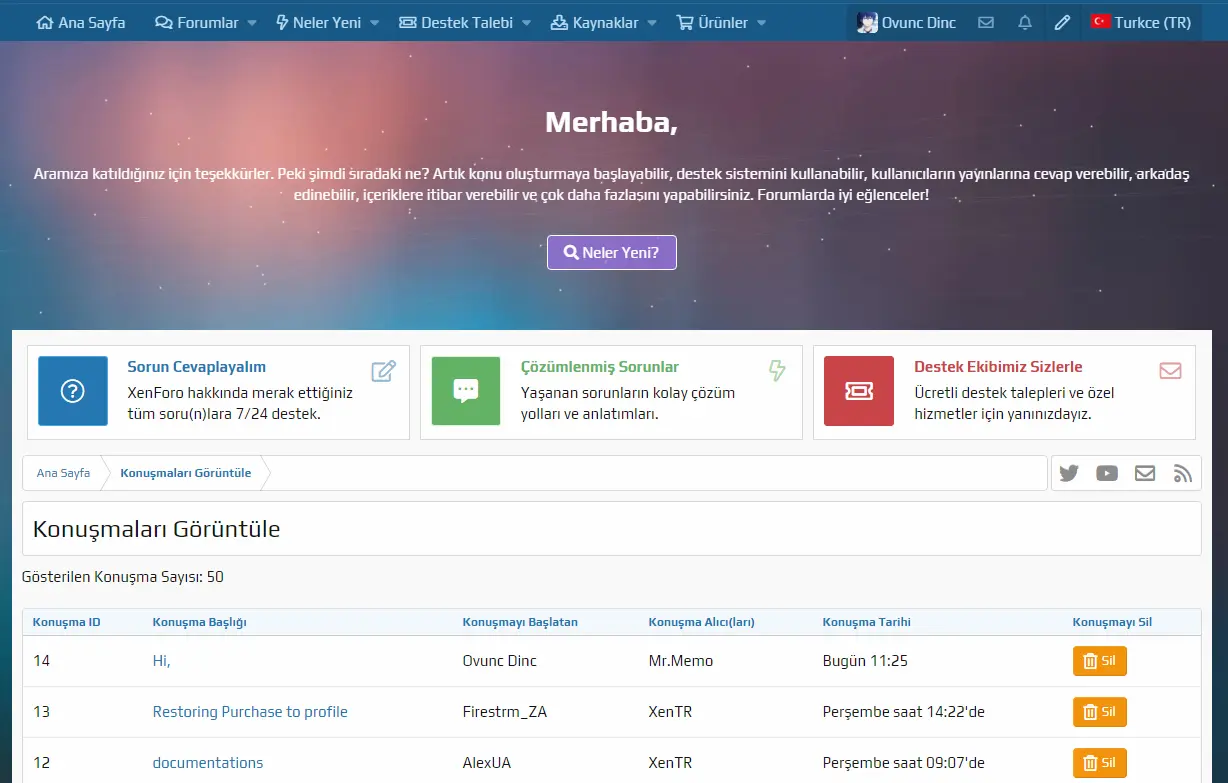The width and height of the screenshot is (1228, 783).
Task: Open the "Hi," conversation title
Action: click(162, 661)
